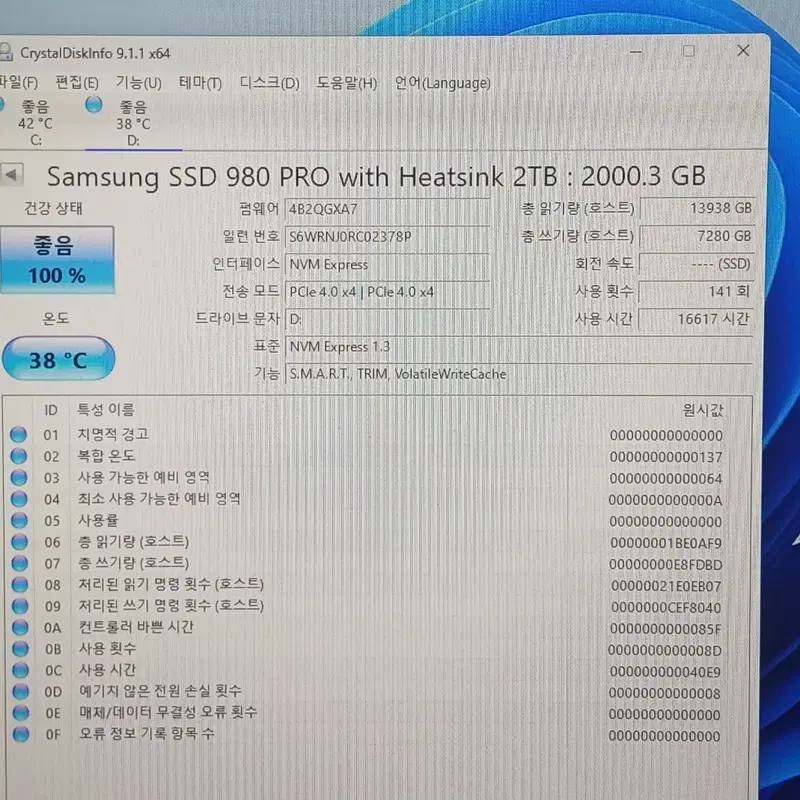Click the status circle of row 0E

21,713
